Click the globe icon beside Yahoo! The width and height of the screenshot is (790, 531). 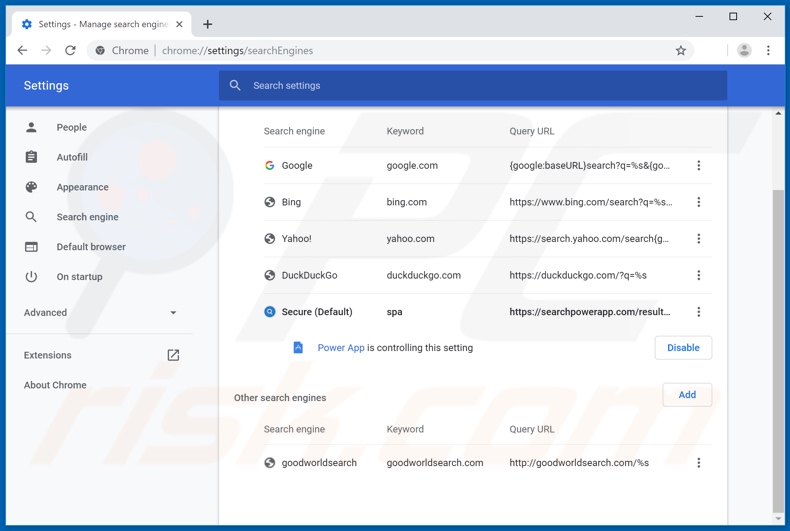pos(270,239)
